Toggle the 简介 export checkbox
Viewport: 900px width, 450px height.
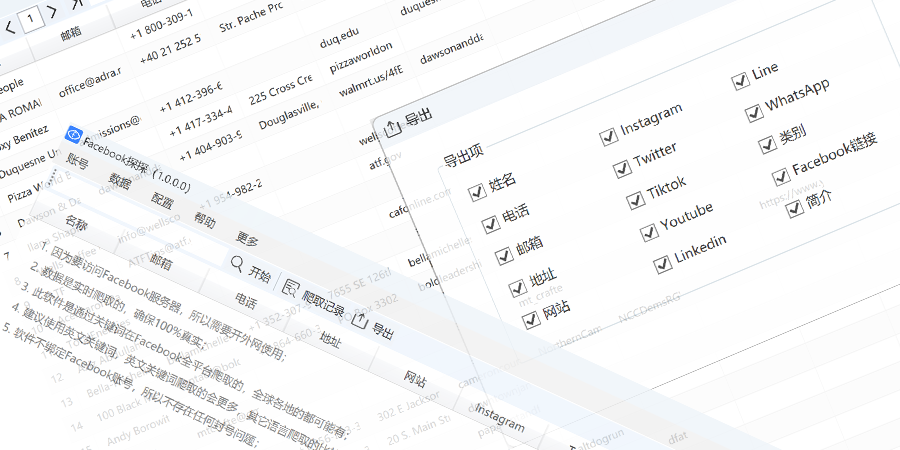796,208
